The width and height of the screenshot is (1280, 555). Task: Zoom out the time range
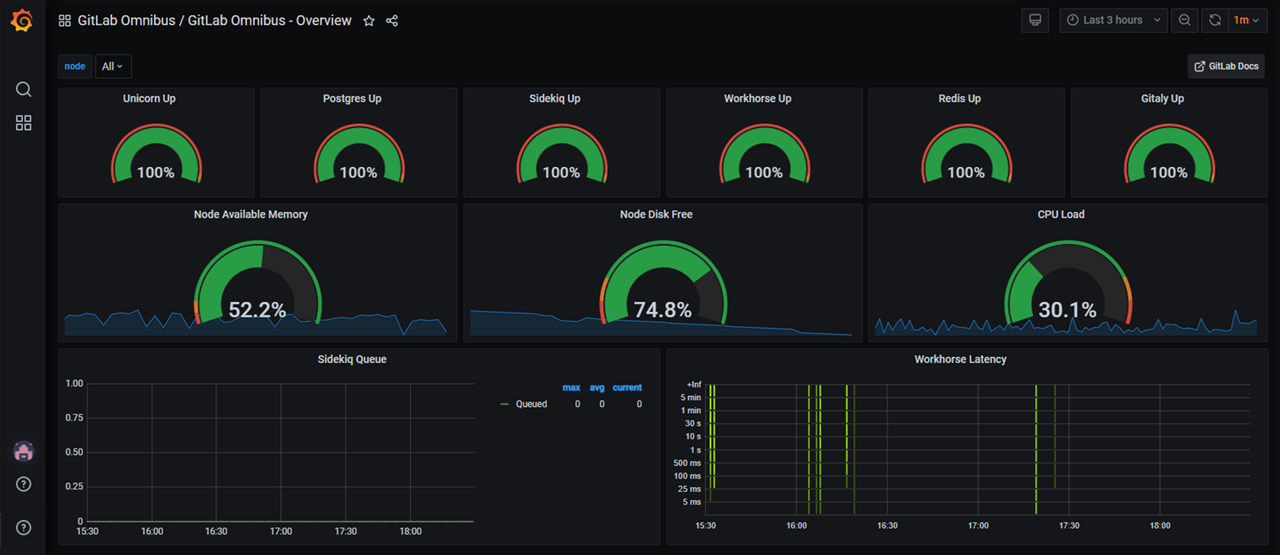[1185, 20]
